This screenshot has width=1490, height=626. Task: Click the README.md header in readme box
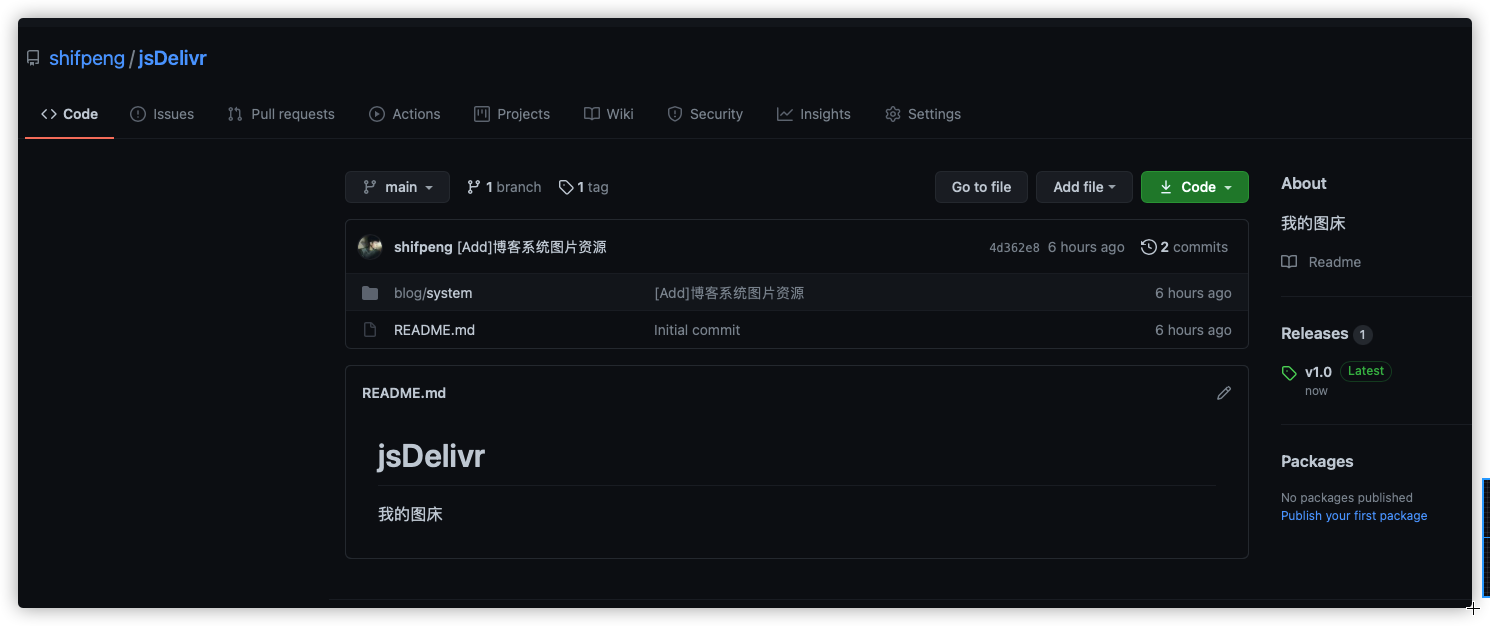tap(404, 393)
